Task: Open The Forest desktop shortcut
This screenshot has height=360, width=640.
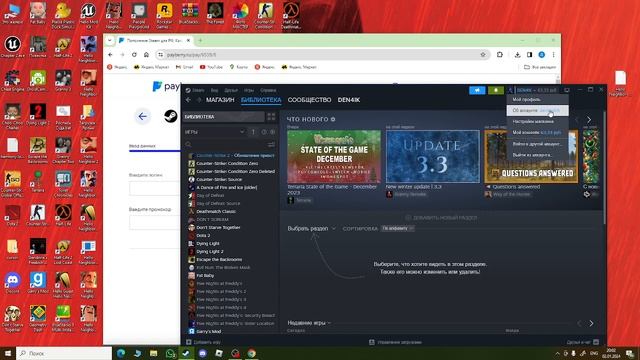Action: pyautogui.click(x=215, y=13)
